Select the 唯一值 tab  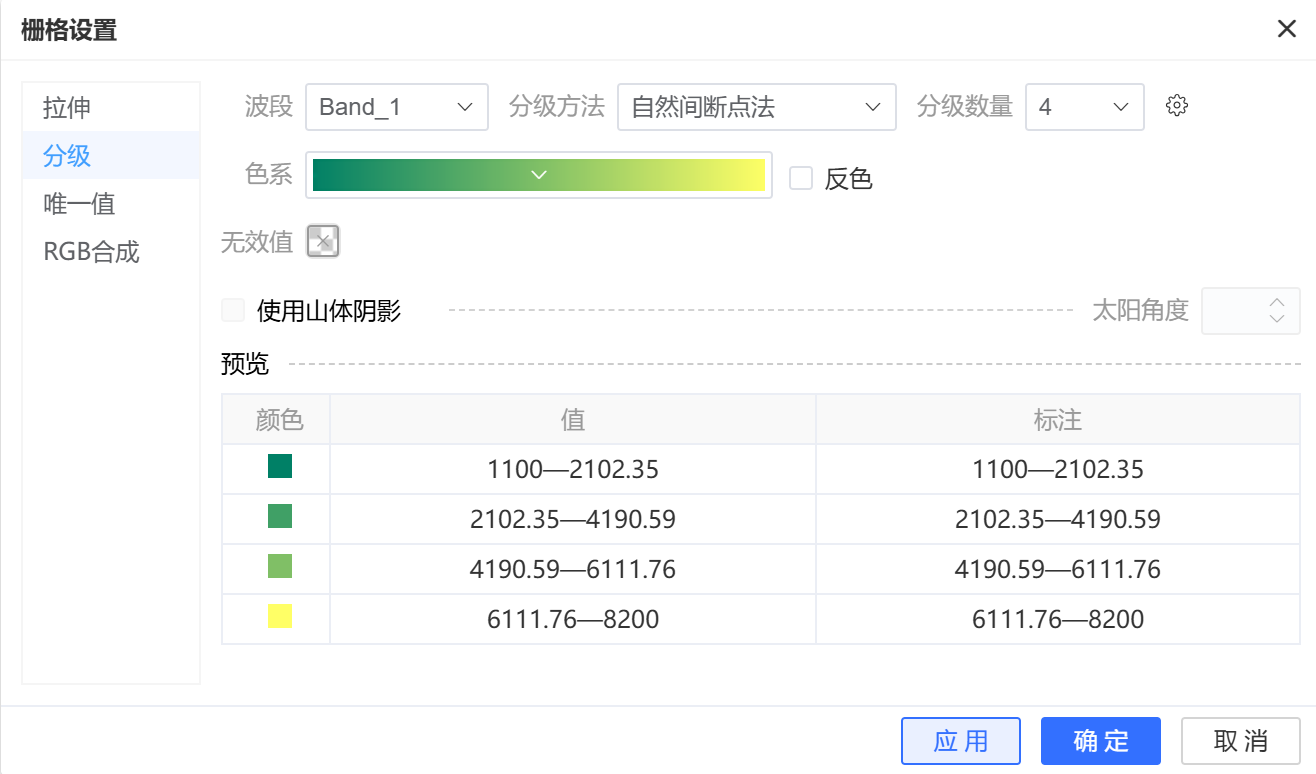(x=80, y=204)
